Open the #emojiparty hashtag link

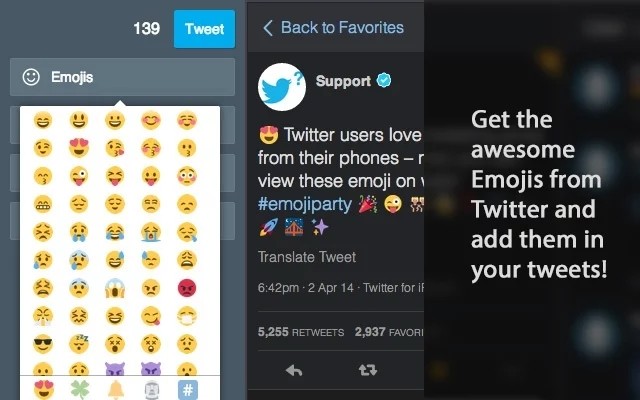tap(304, 204)
